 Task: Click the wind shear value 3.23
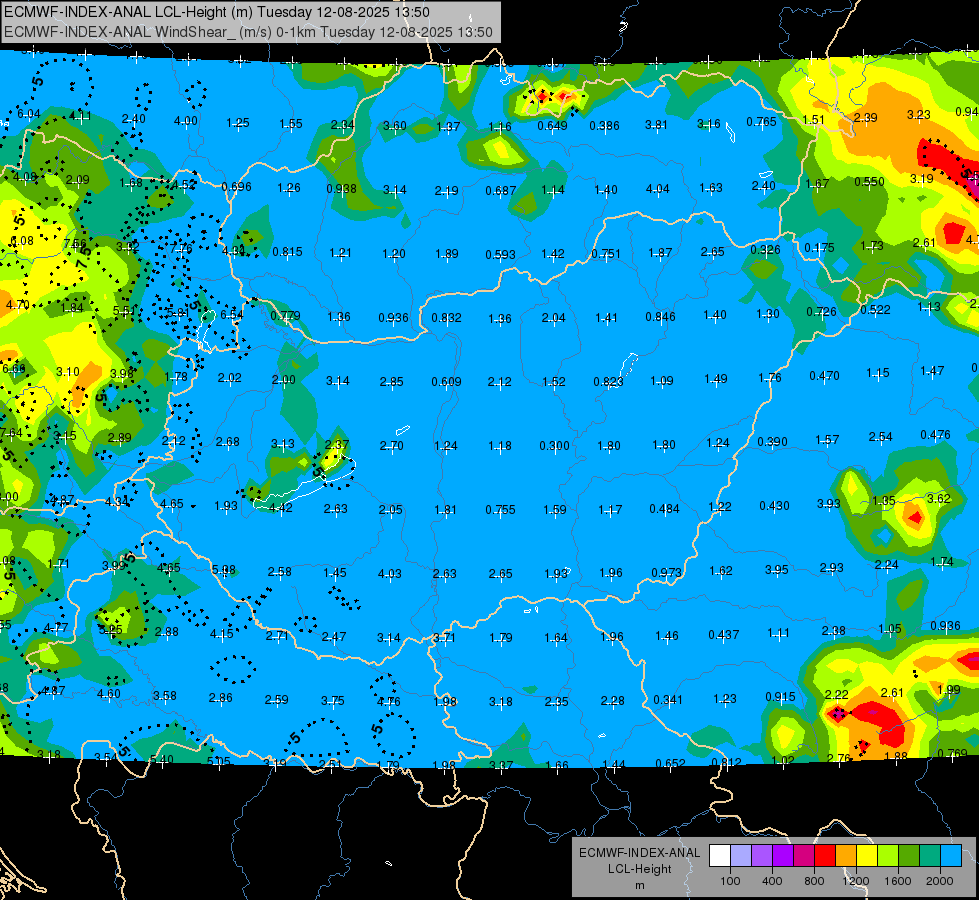[918, 115]
